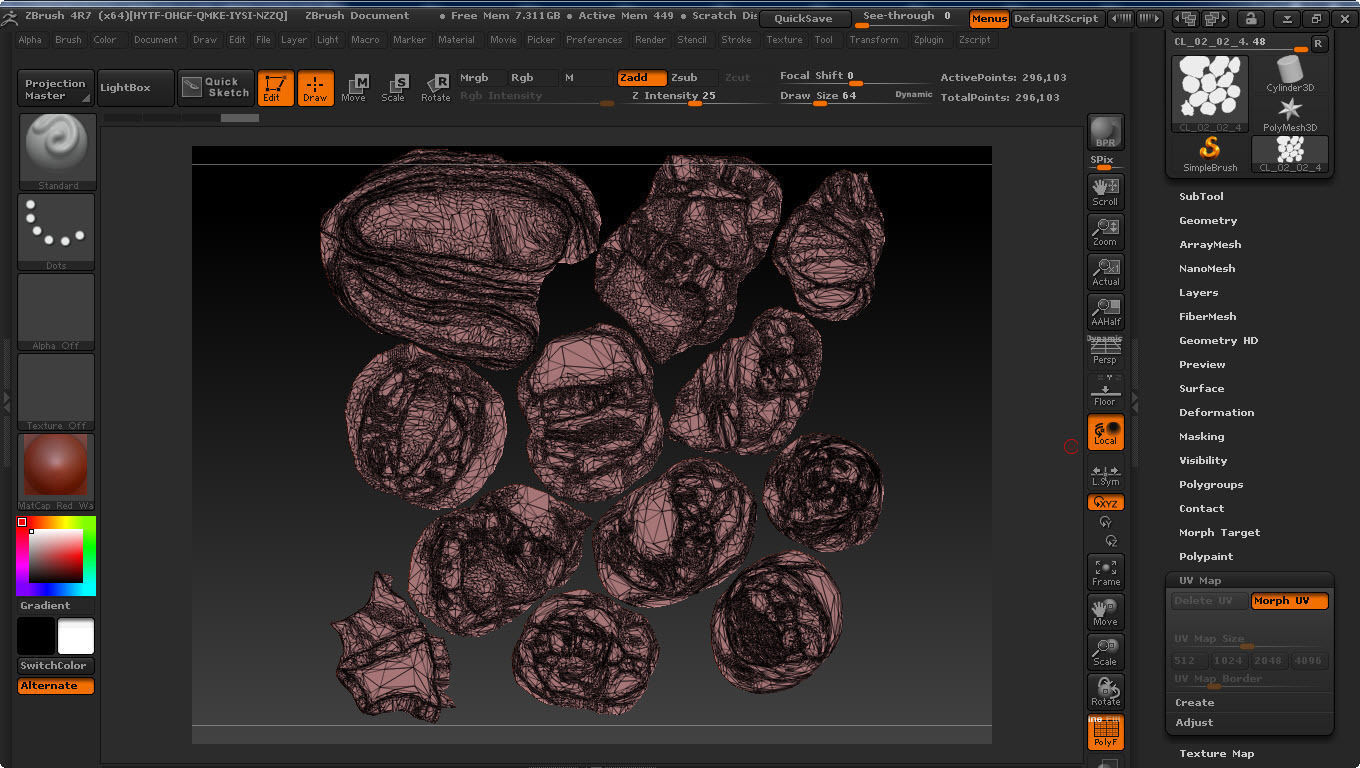Select the Scroll canvas tool
The width and height of the screenshot is (1360, 768).
tap(1105, 191)
